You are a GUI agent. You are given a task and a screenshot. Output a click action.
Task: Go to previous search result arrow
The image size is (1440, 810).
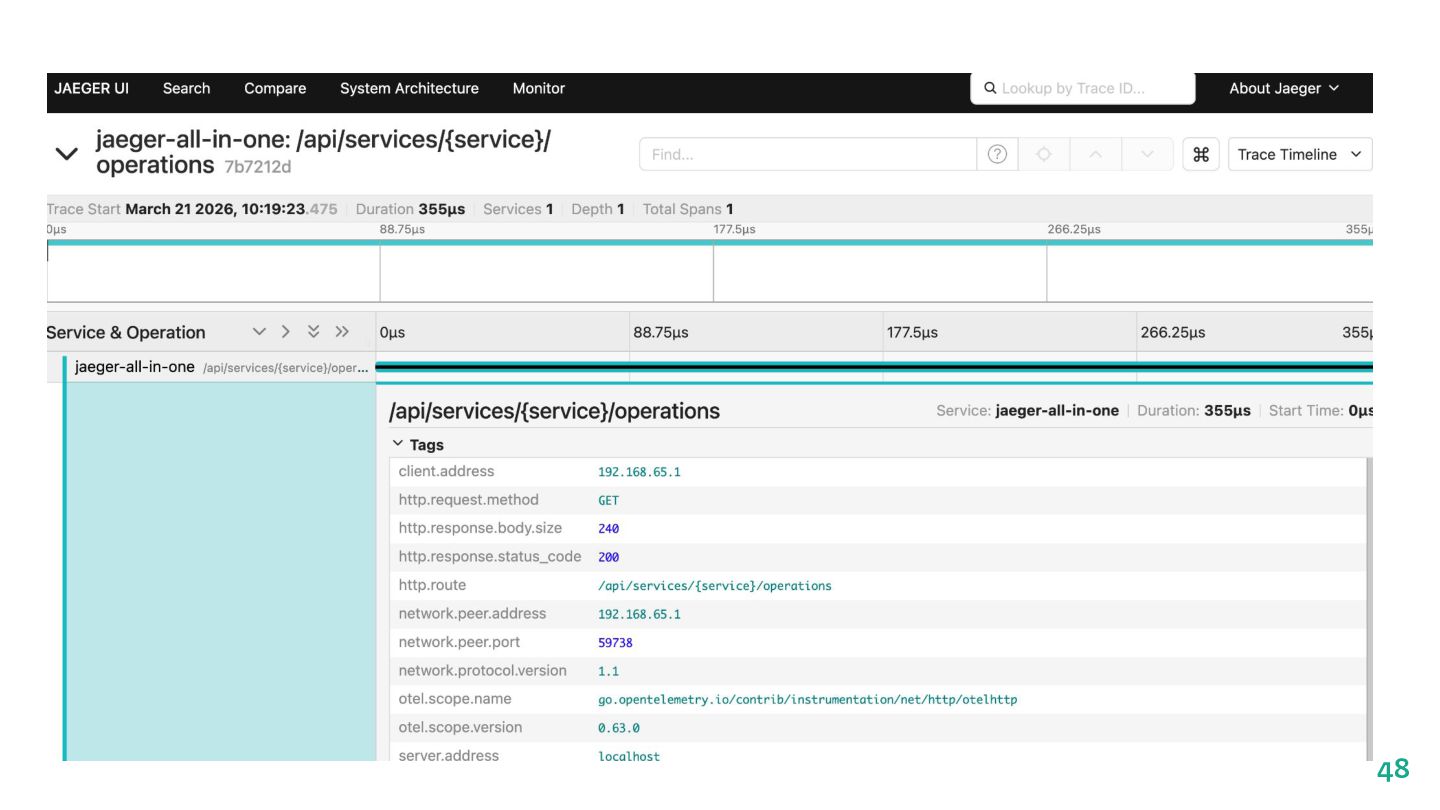(x=1096, y=154)
